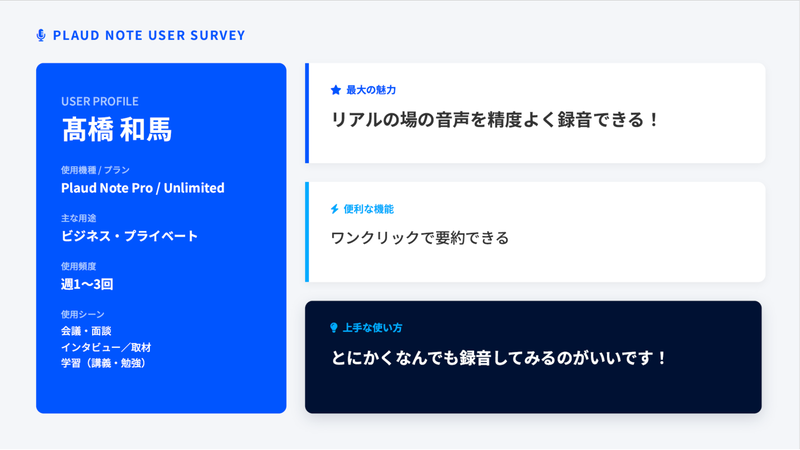800x450 pixels.
Task: Click the USER PROFILE label
Action: tap(100, 101)
